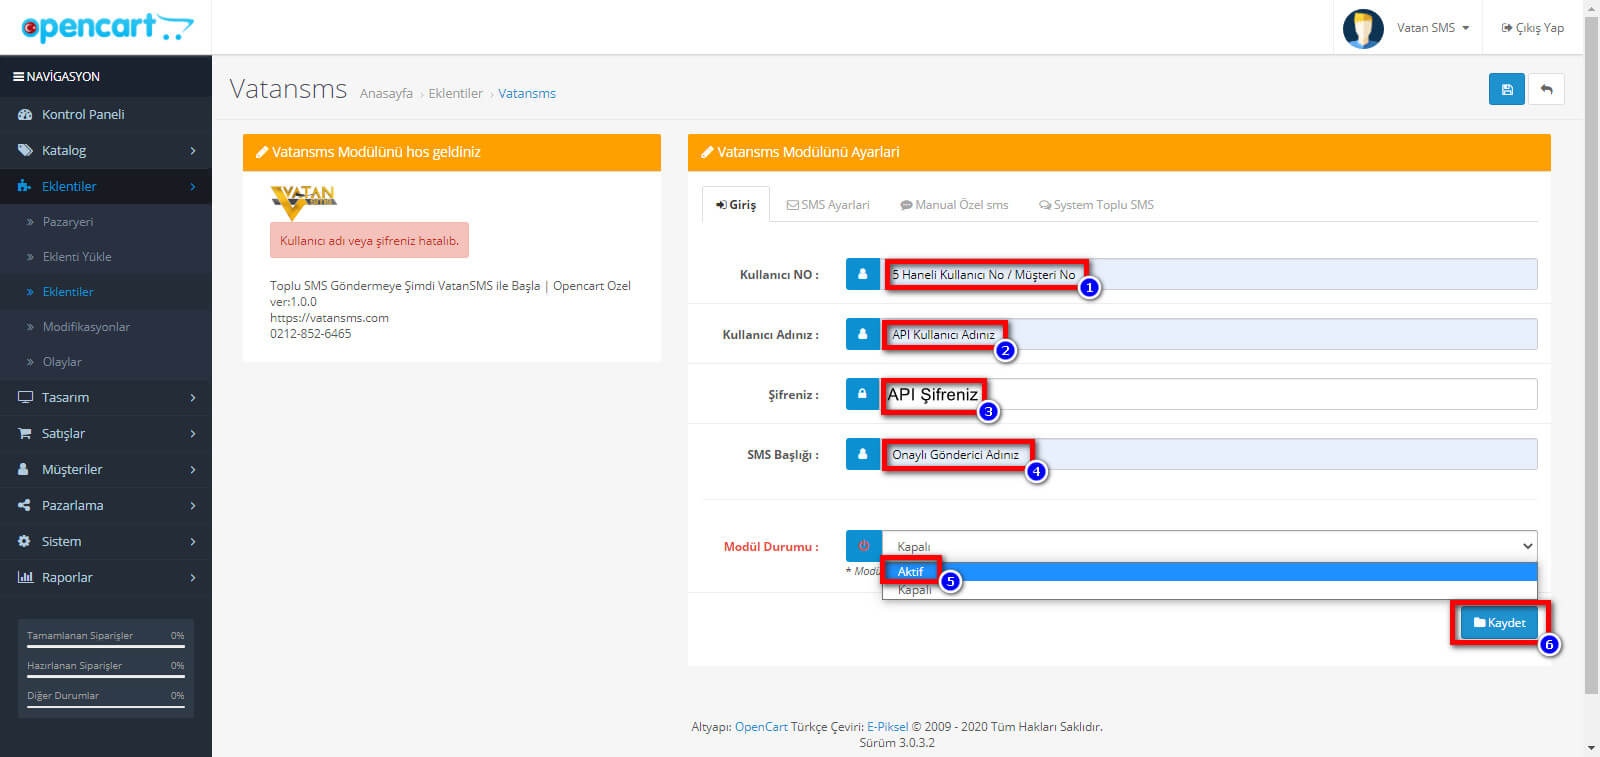The width and height of the screenshot is (1600, 757).
Task: Switch to System Toplu SMS tab
Action: [1096, 204]
